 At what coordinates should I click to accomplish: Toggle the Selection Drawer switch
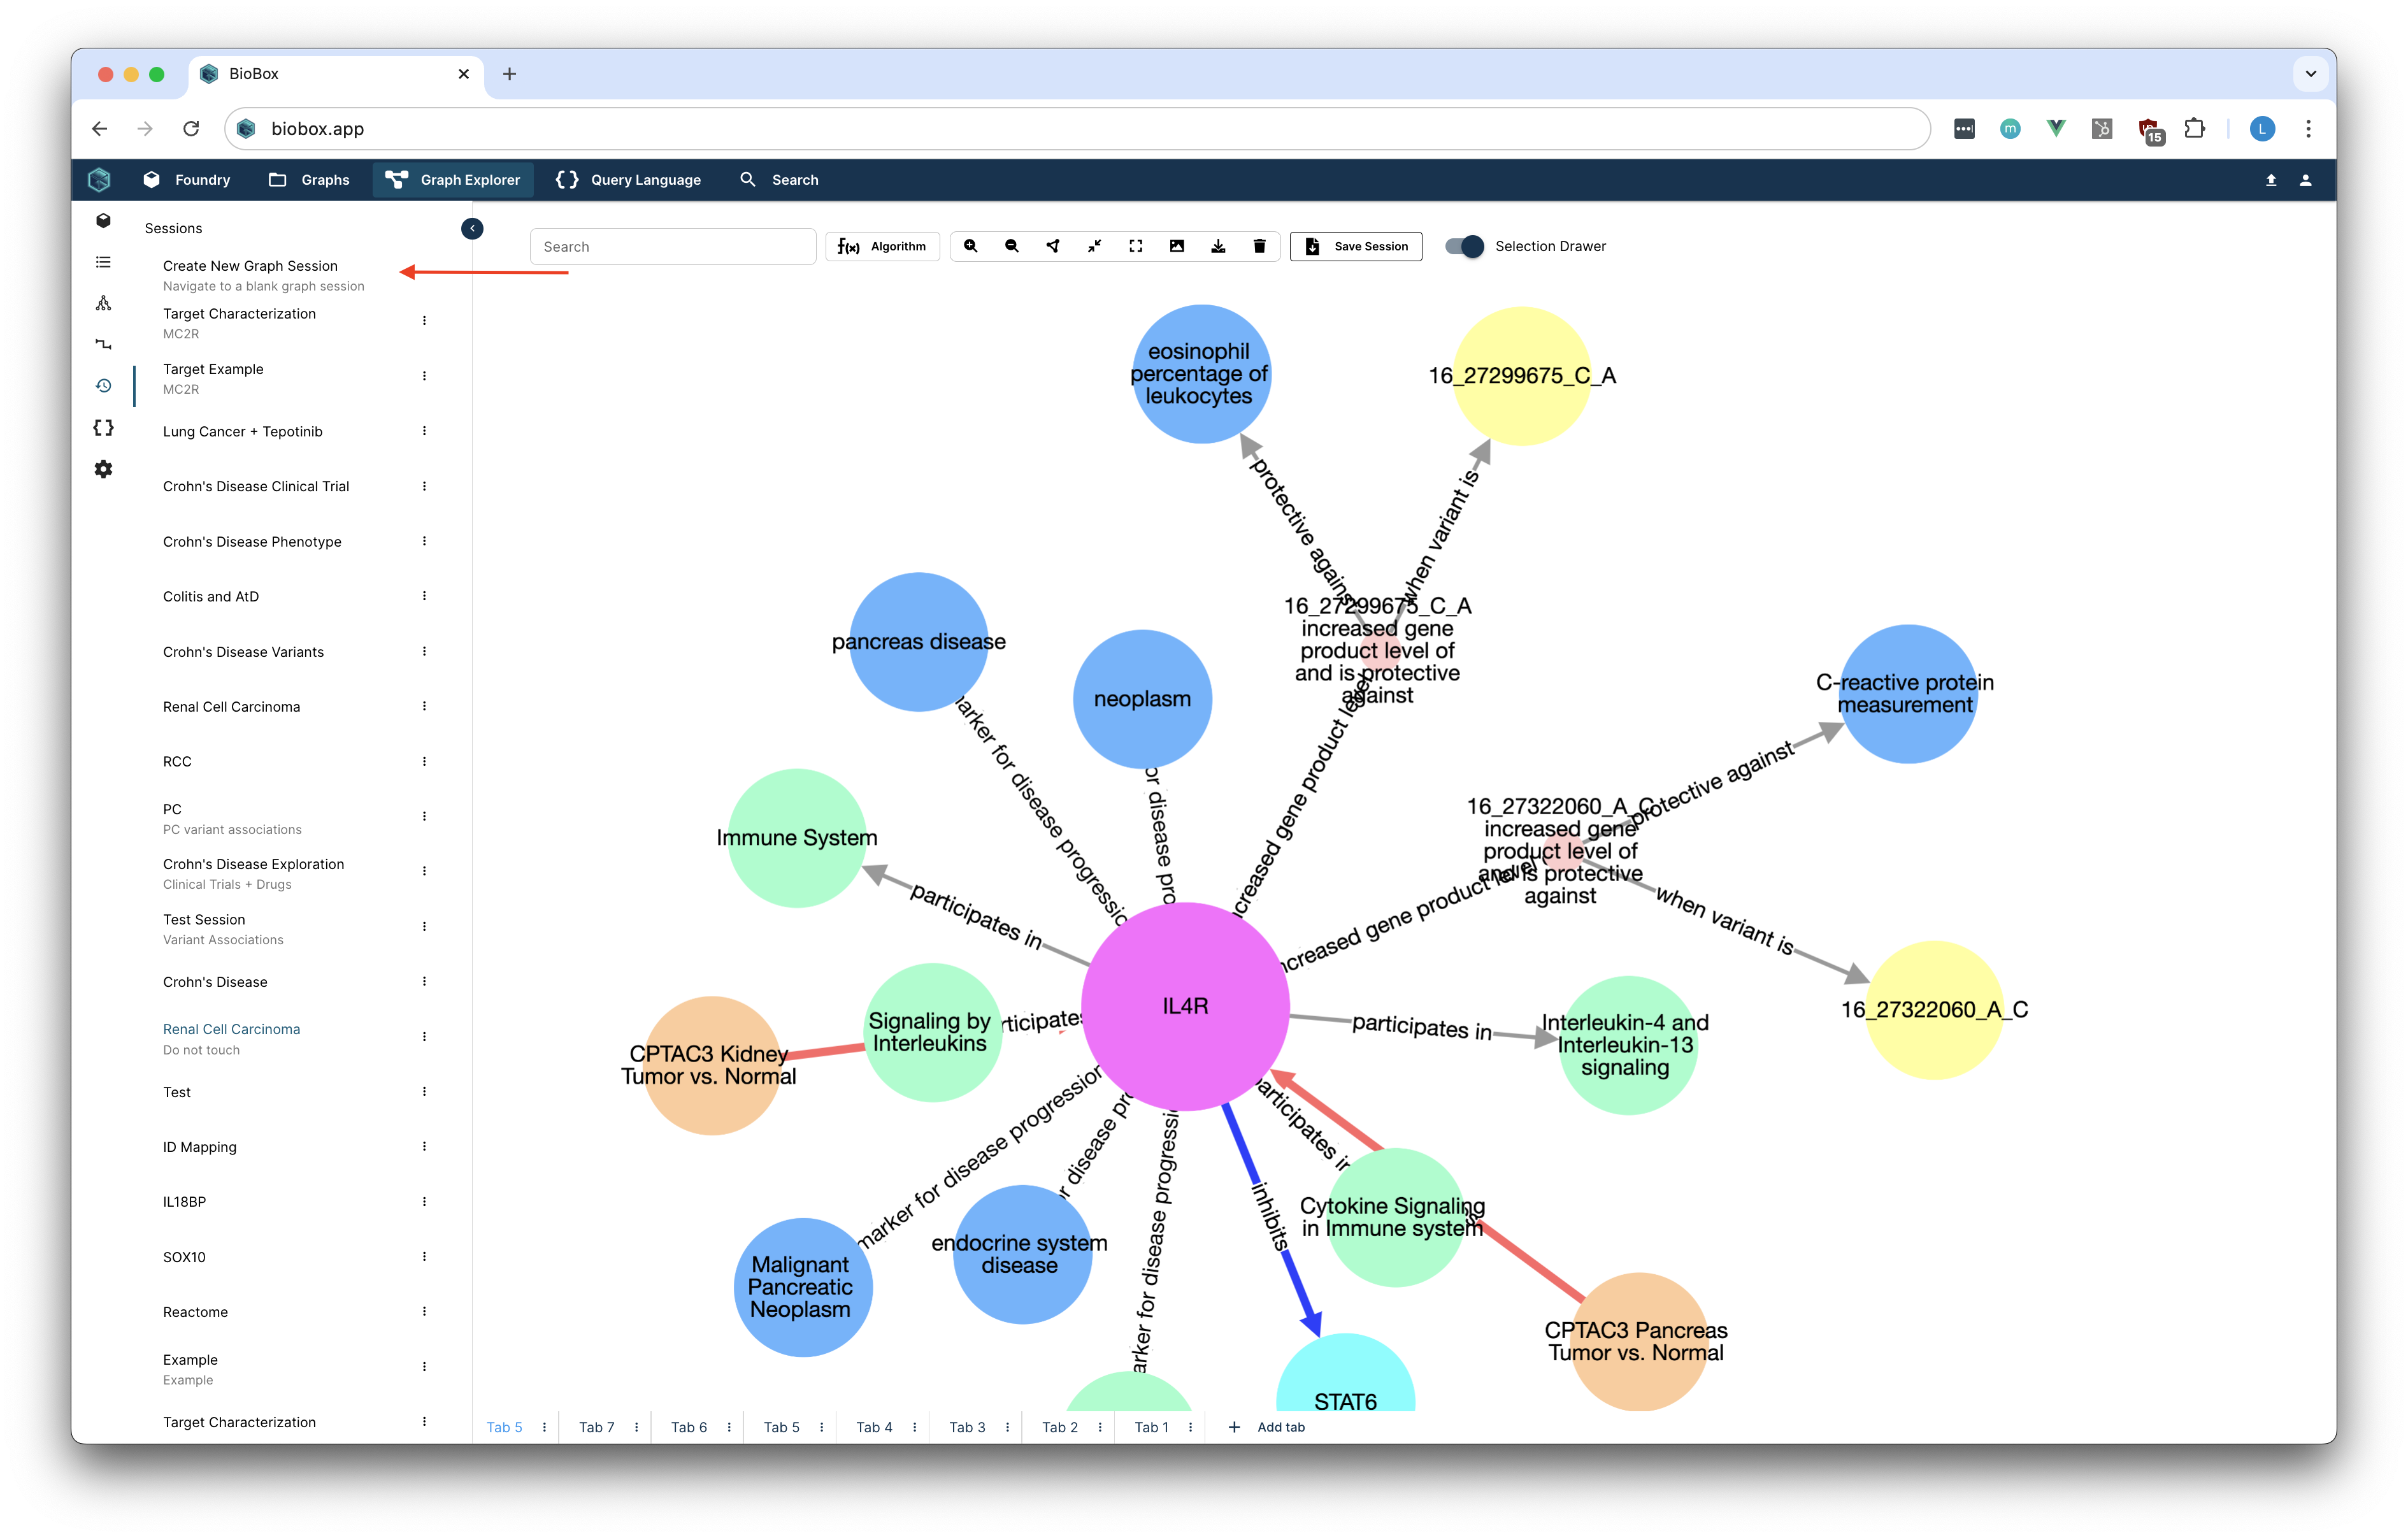point(1465,246)
